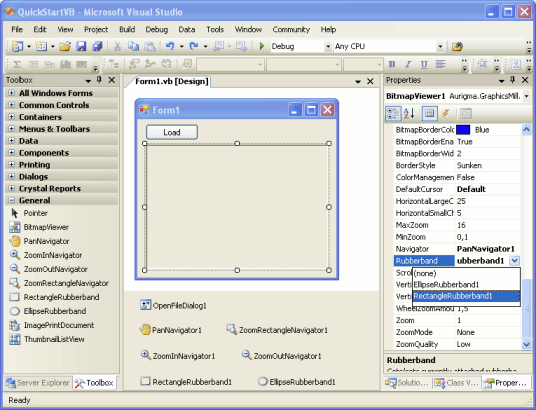Open the Rubberband property dropdown arrow
536x410 pixels.
[x=514, y=261]
